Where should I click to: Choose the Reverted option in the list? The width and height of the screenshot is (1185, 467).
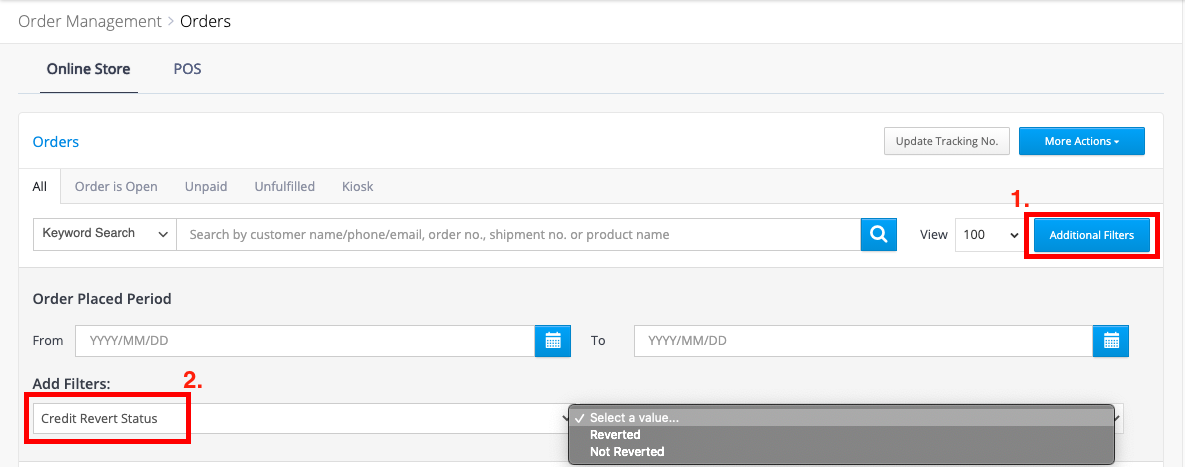point(841,435)
